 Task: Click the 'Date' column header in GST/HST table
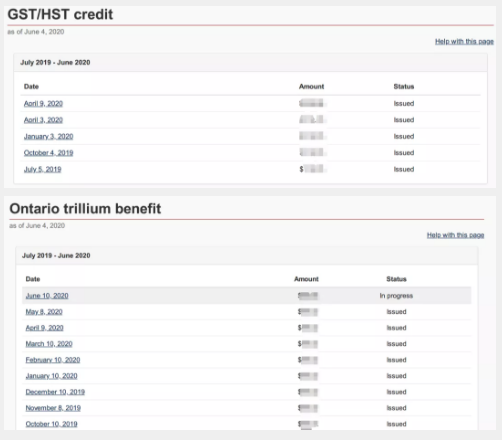[x=31, y=87]
